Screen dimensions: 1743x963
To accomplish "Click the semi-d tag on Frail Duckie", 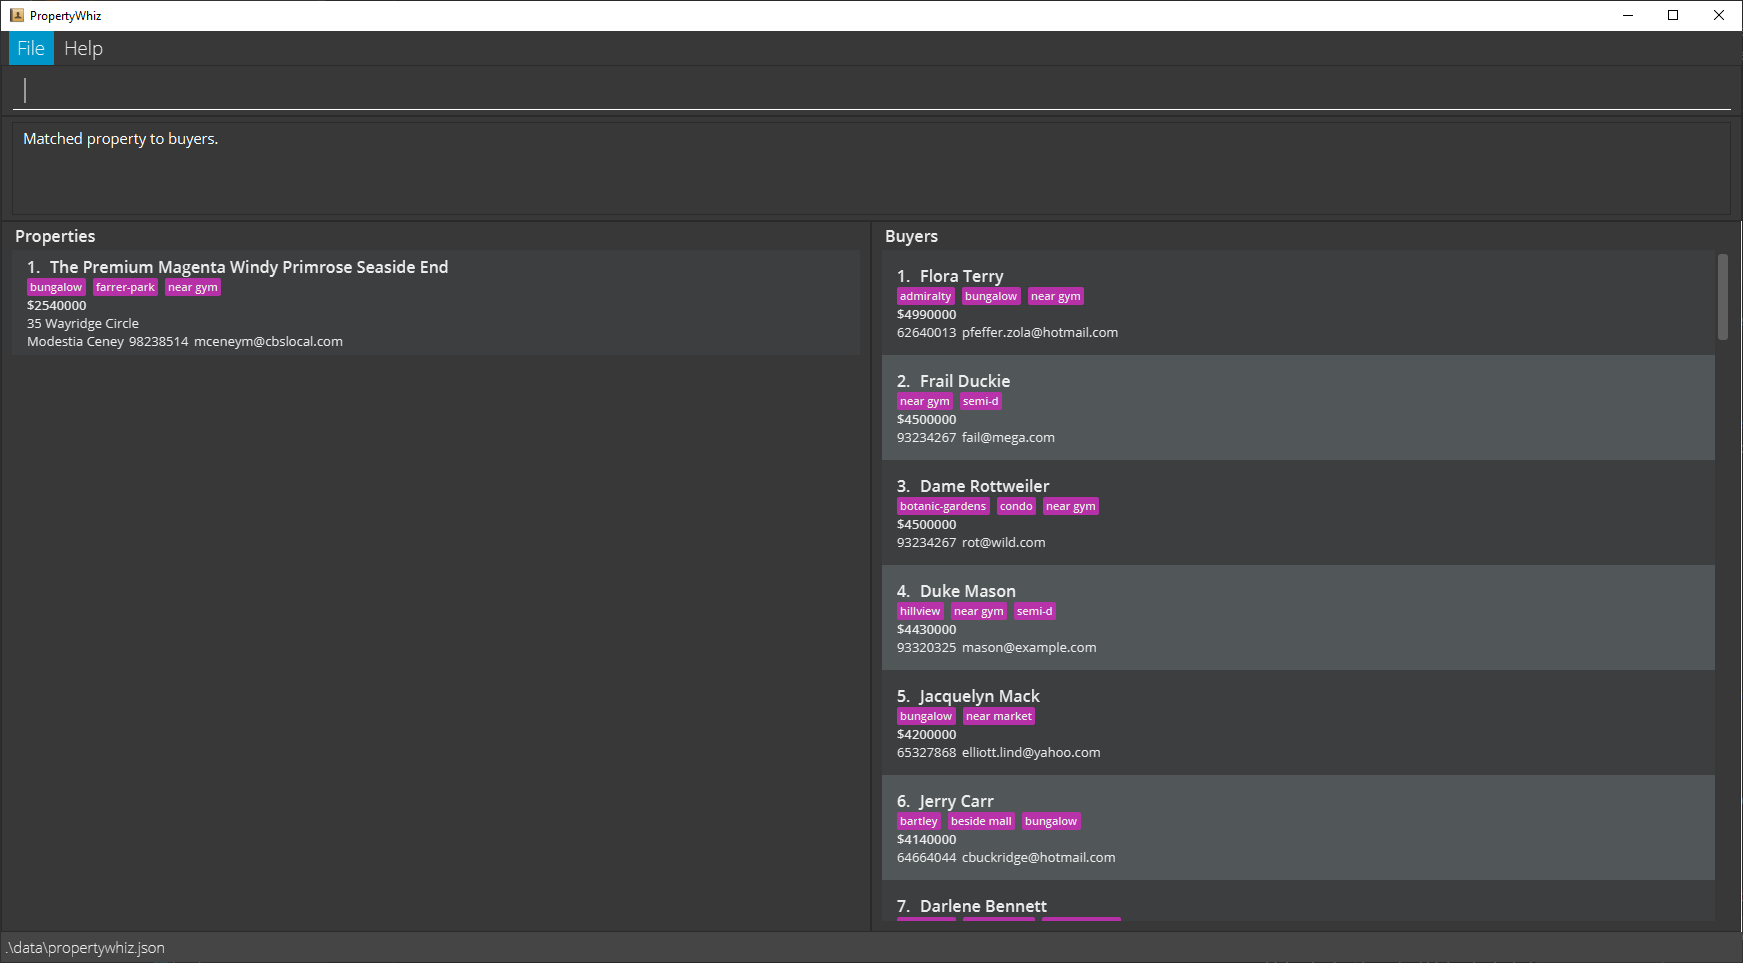I will click(x=980, y=401).
